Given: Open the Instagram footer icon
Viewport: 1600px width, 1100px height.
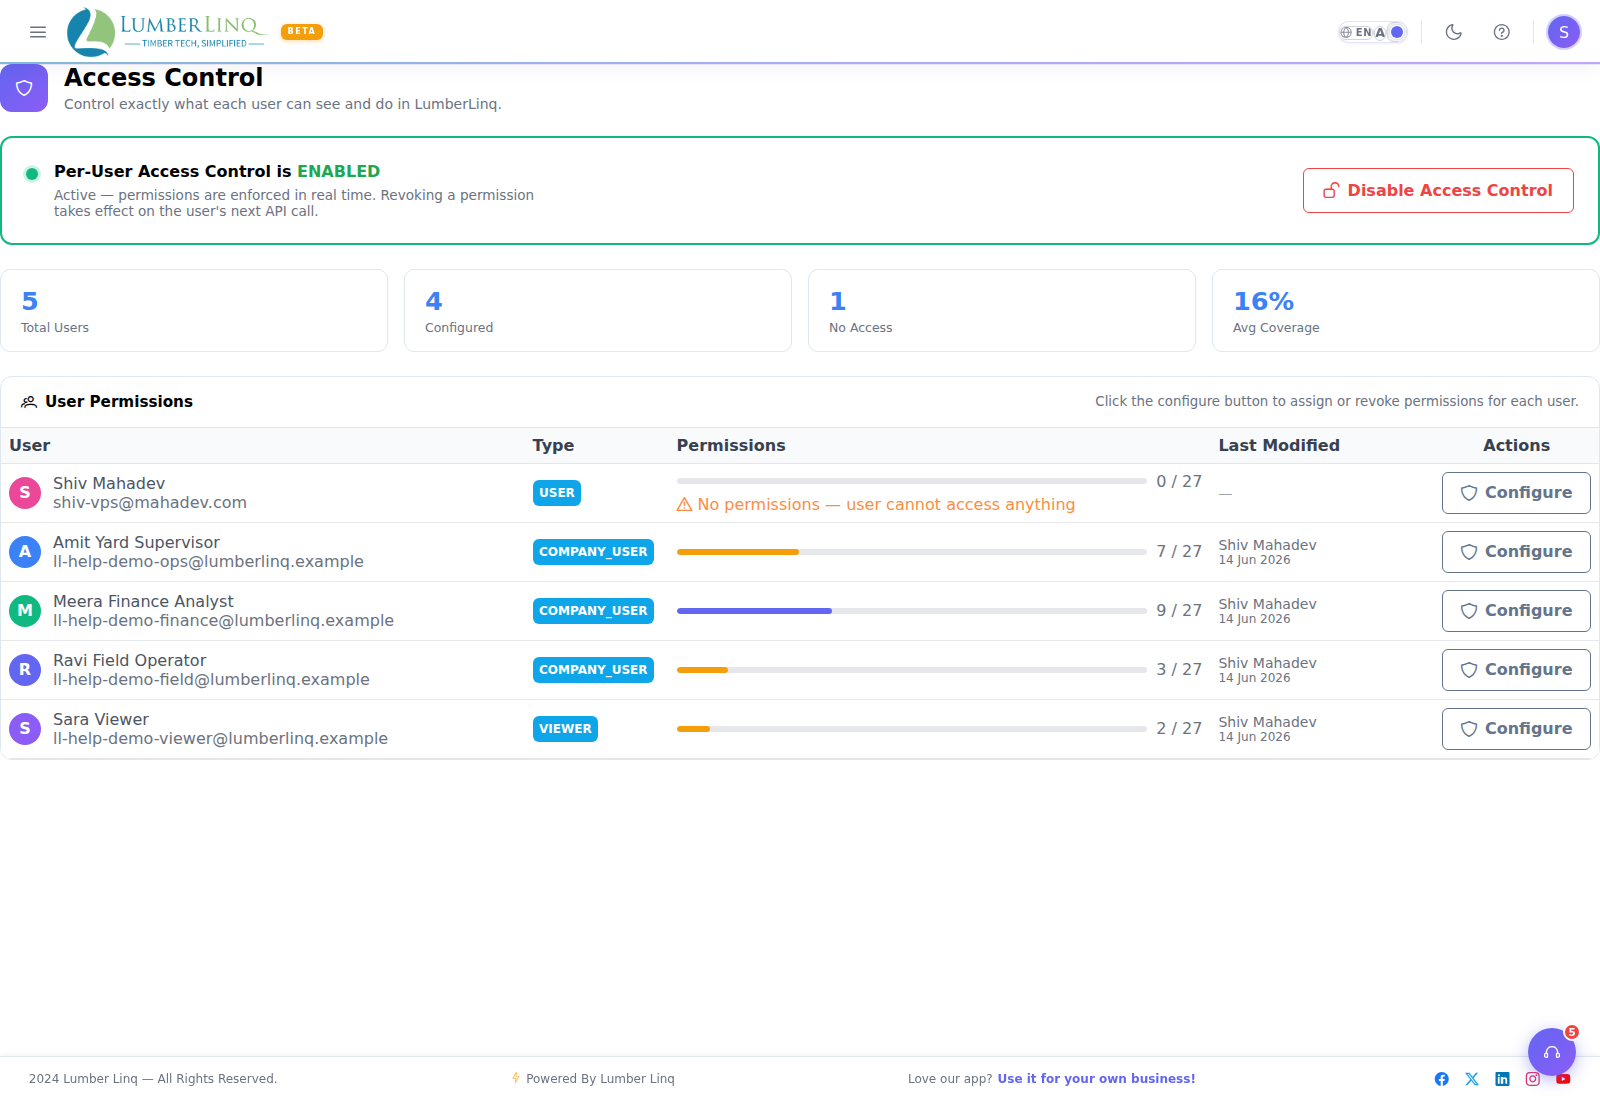Looking at the screenshot, I should (x=1533, y=1079).
